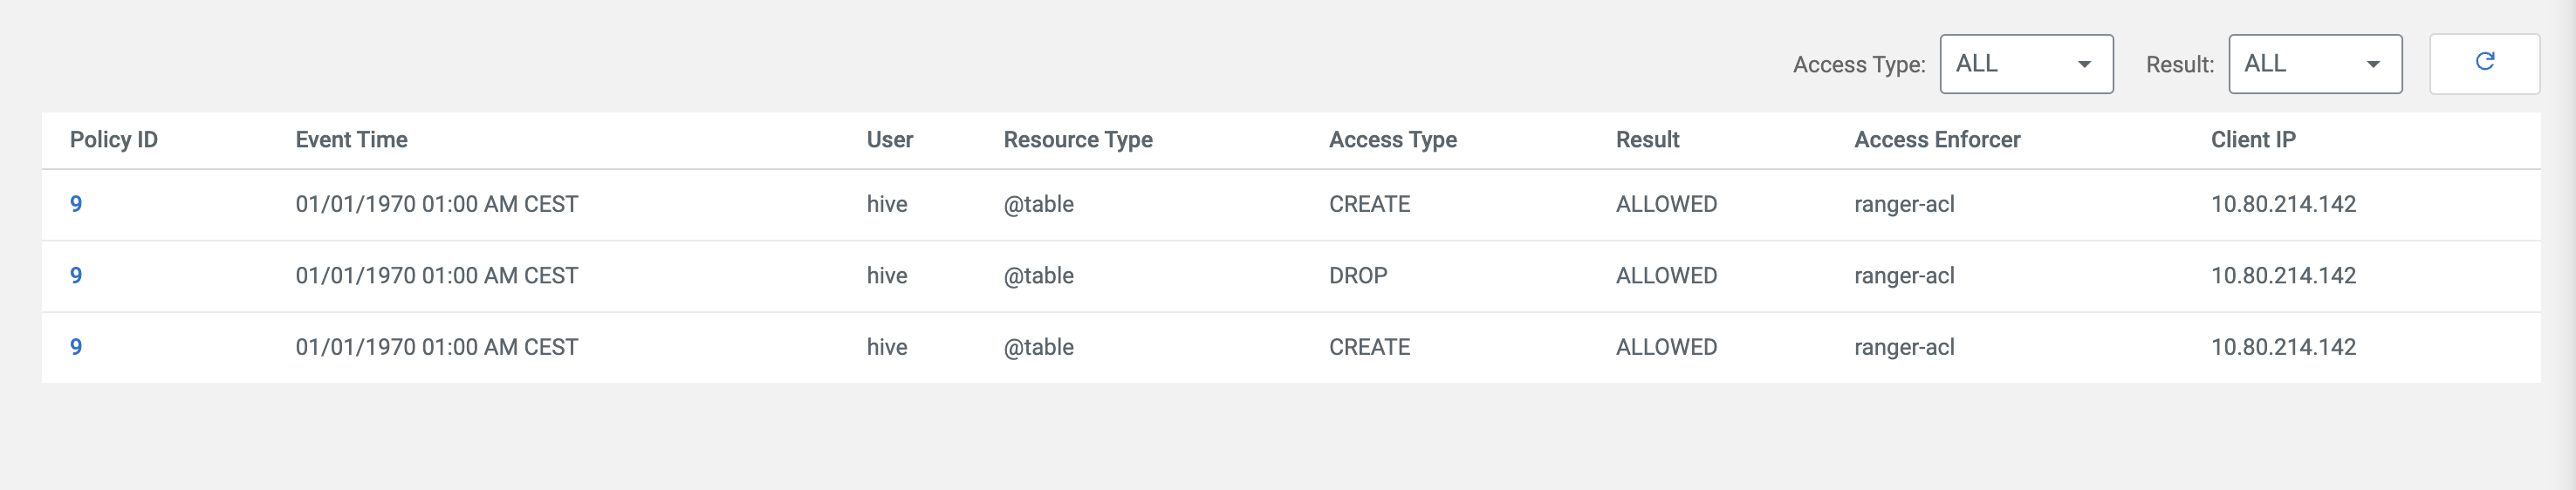This screenshot has width=2576, height=490.
Task: Click the first row's CREATE cell
Action: 1369,204
